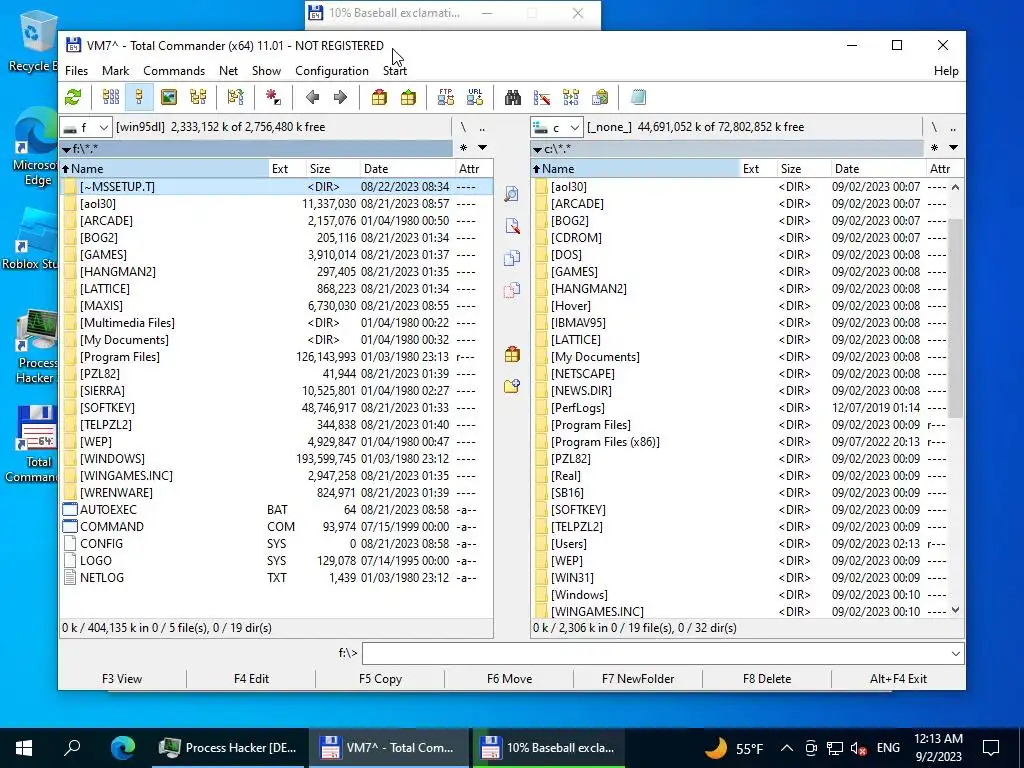Click the F5 Copy button
The image size is (1024, 768).
coord(380,679)
